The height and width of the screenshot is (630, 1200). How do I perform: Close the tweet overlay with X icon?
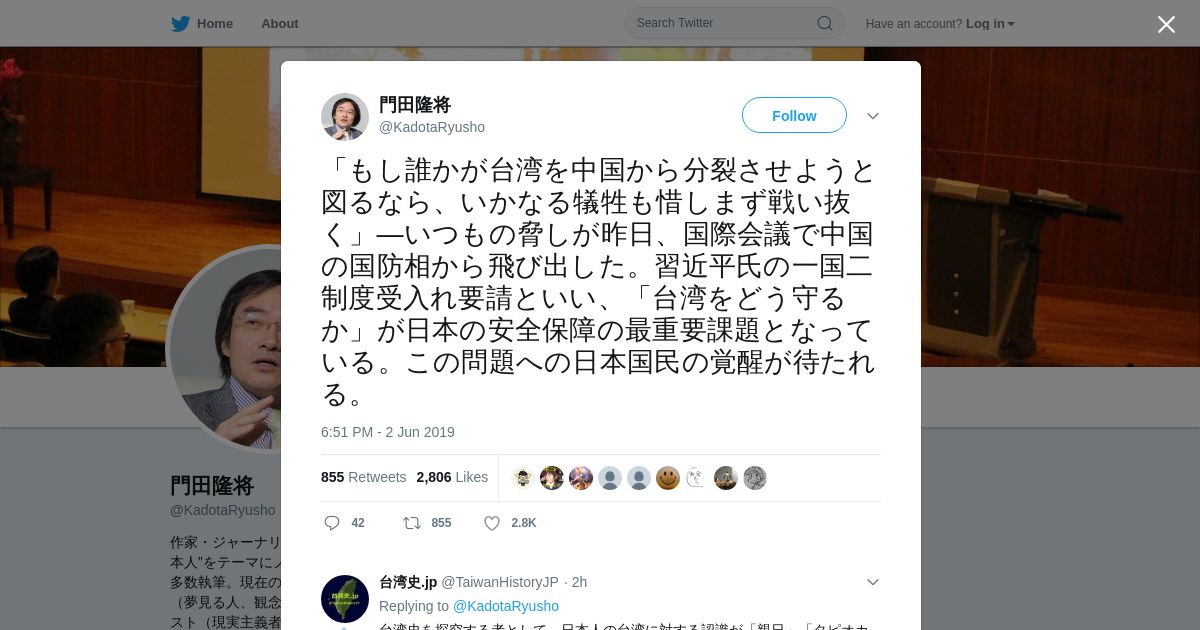[1166, 24]
